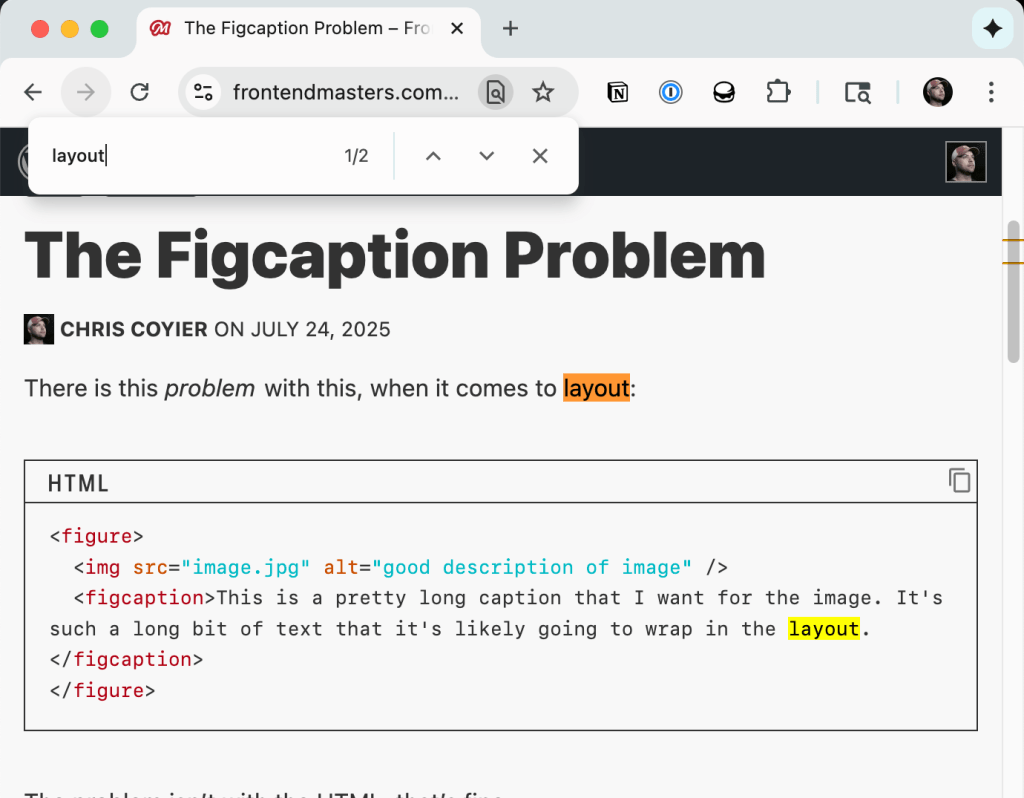This screenshot has height=798, width=1024.
Task: Click the browser back arrow
Action: coord(33,93)
